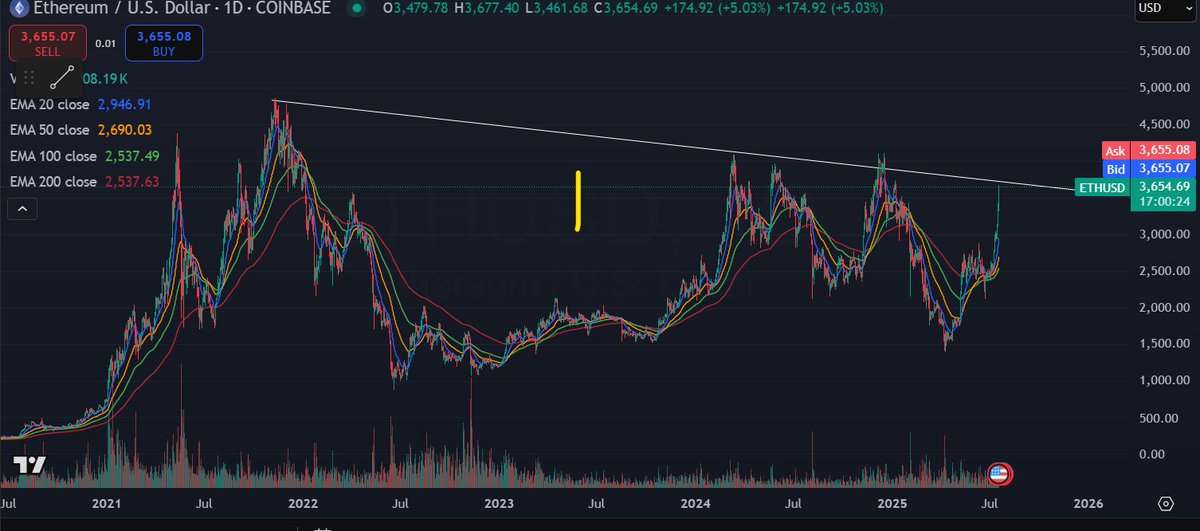
Task: Select the EMA 20 close indicator legend
Action: (x=50, y=104)
